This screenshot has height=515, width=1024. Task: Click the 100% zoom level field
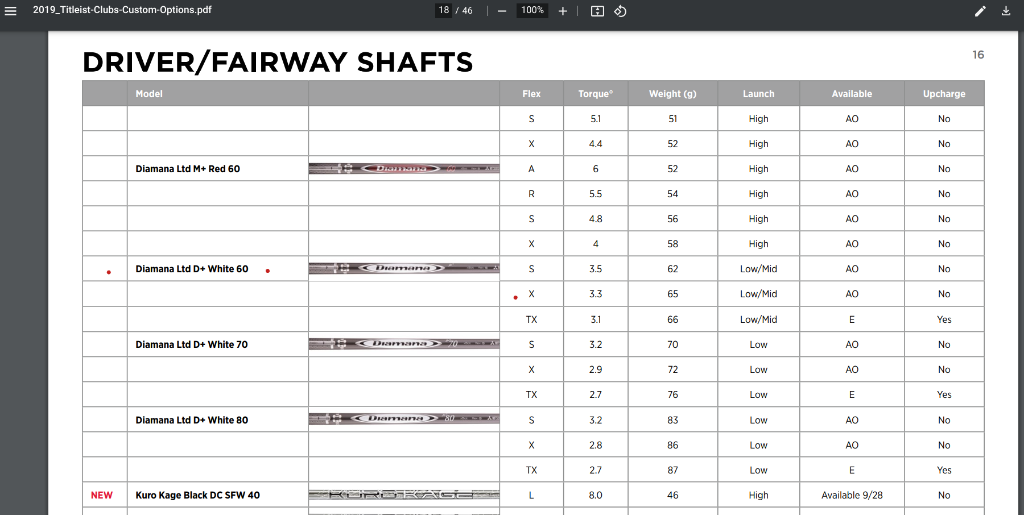pos(532,10)
